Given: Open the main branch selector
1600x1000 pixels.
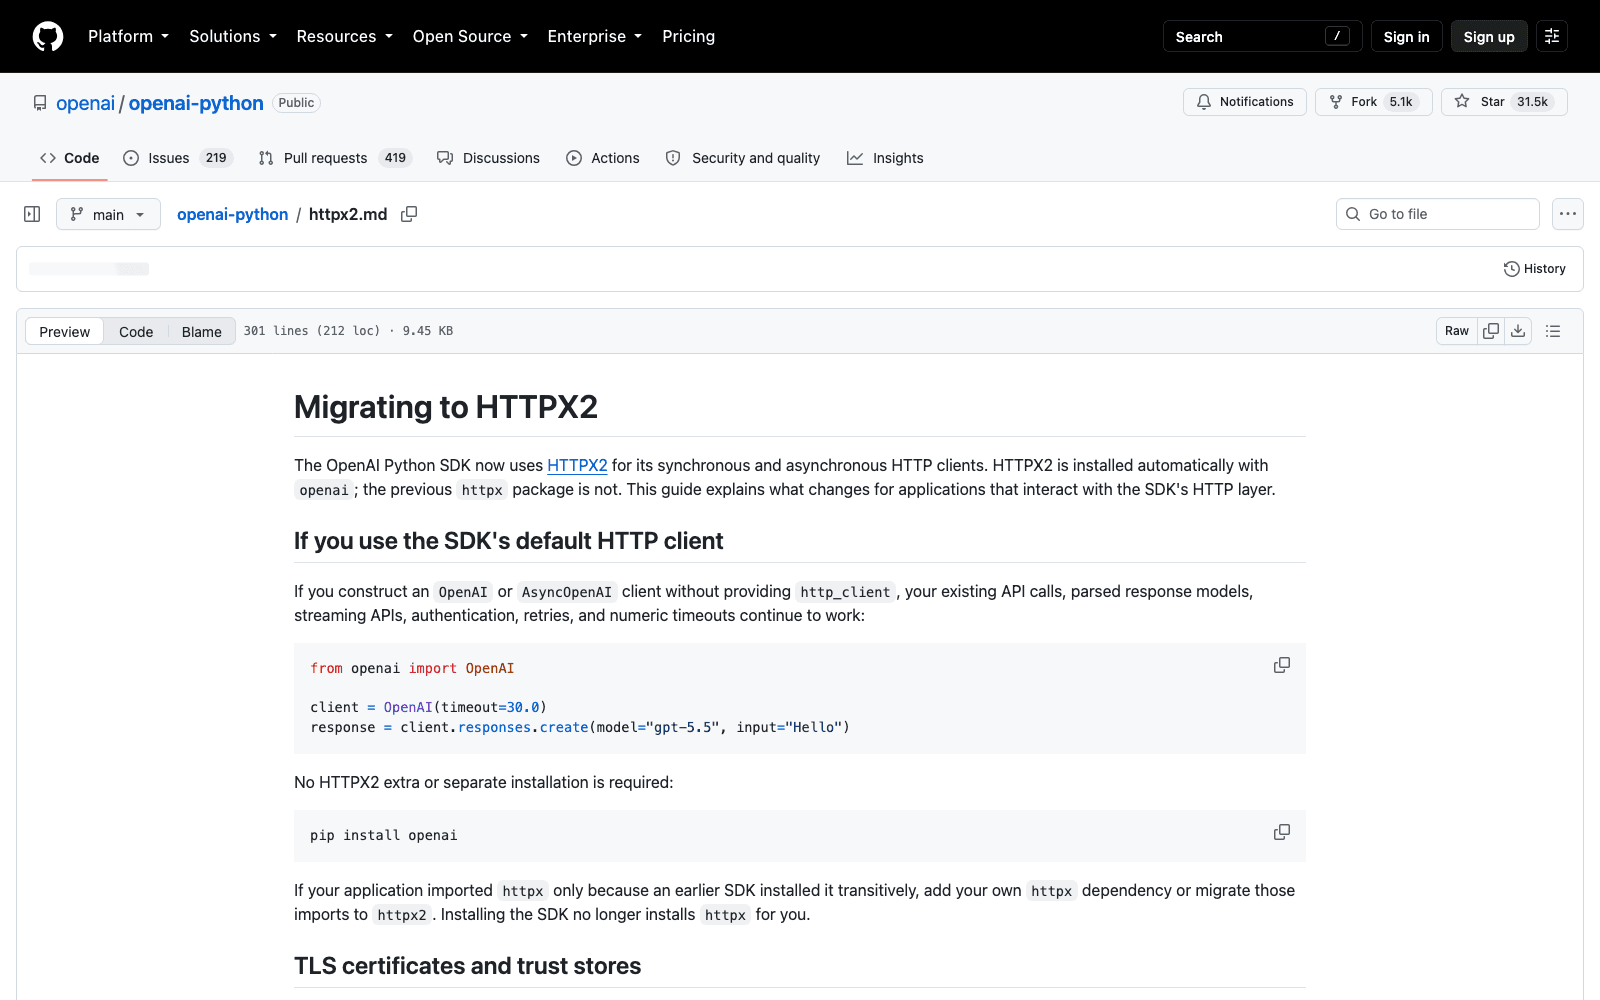Looking at the screenshot, I should (x=108, y=214).
